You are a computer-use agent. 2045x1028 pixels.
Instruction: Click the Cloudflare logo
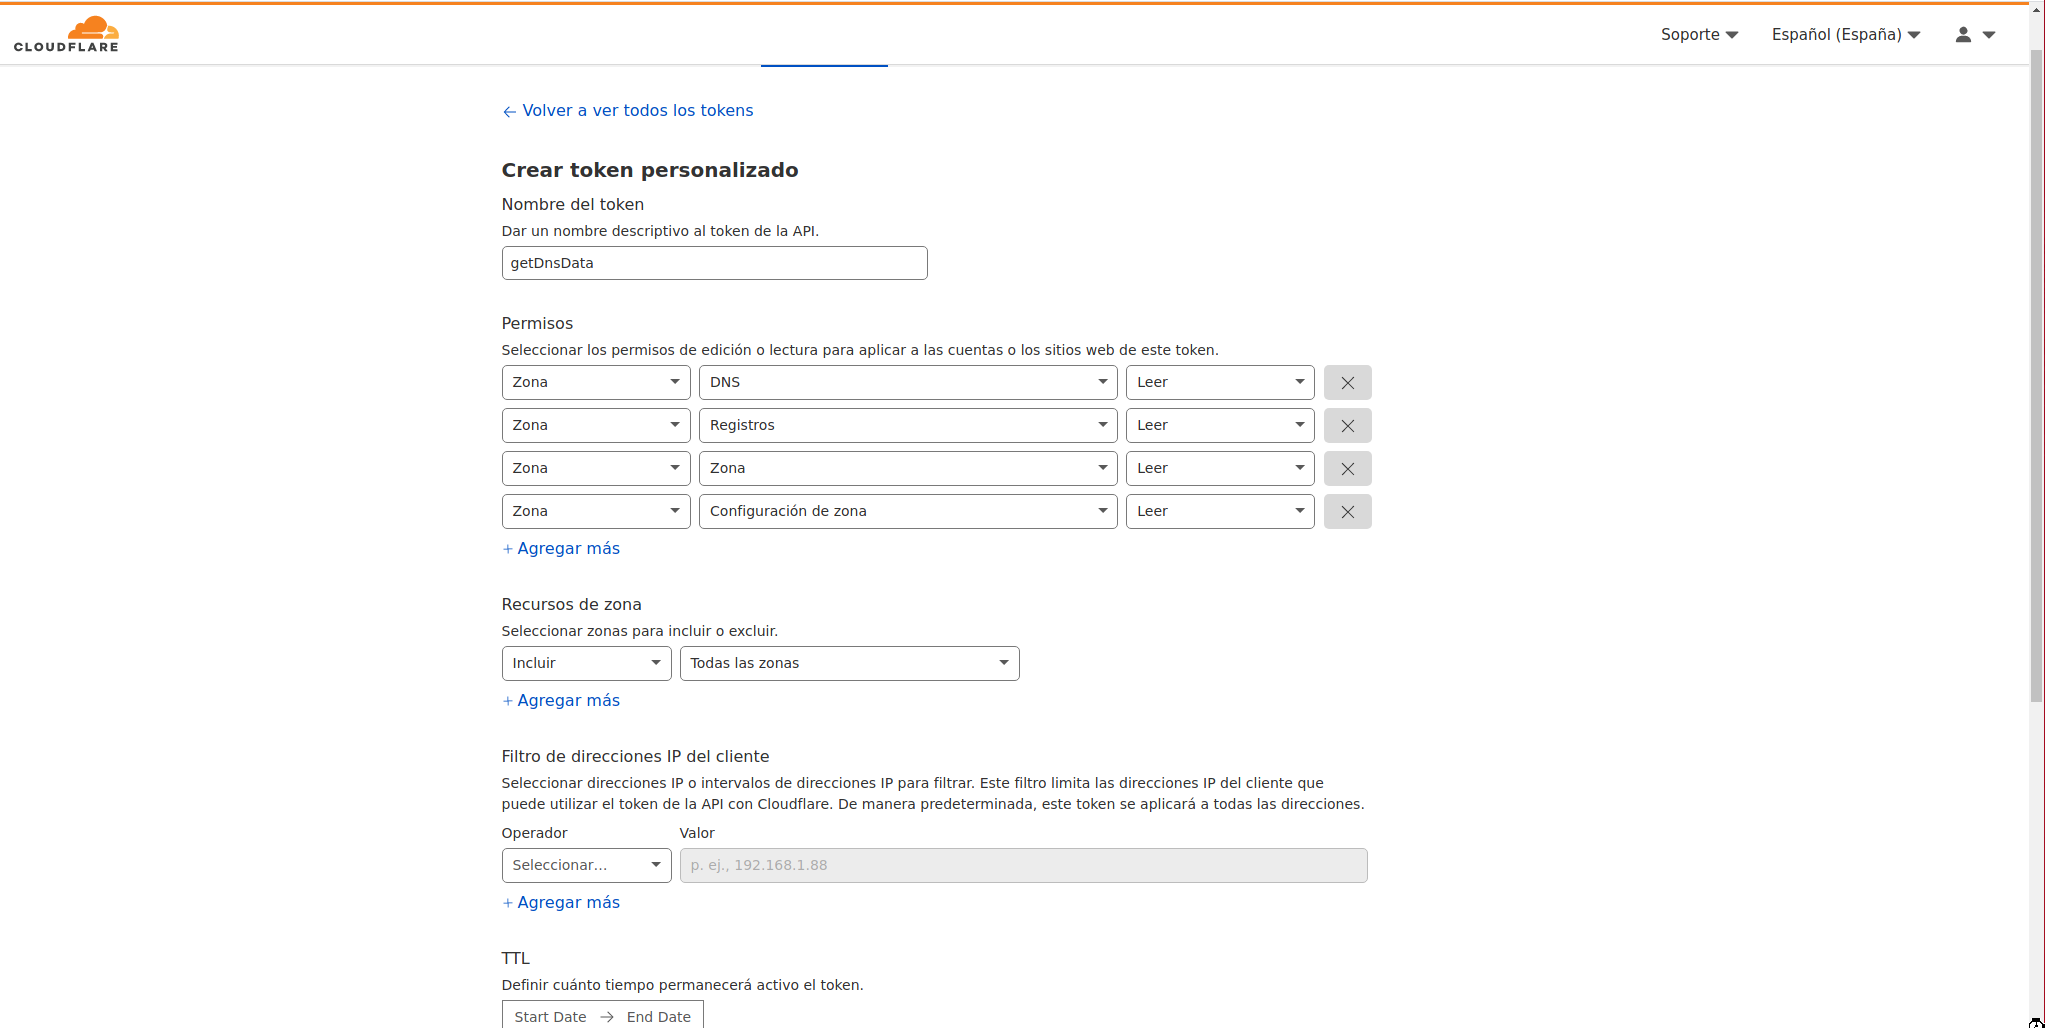click(66, 34)
